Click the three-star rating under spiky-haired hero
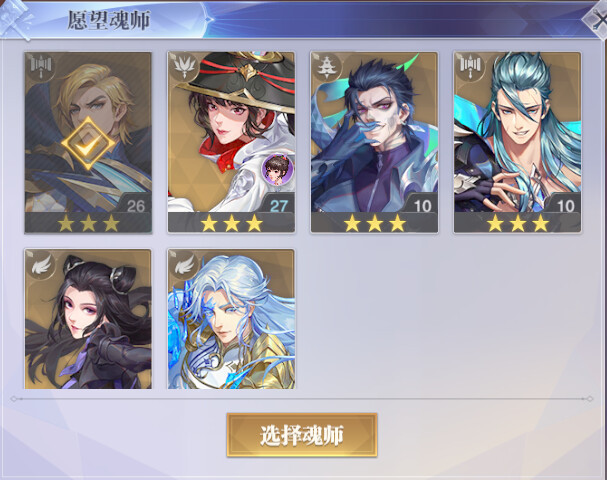 374,223
